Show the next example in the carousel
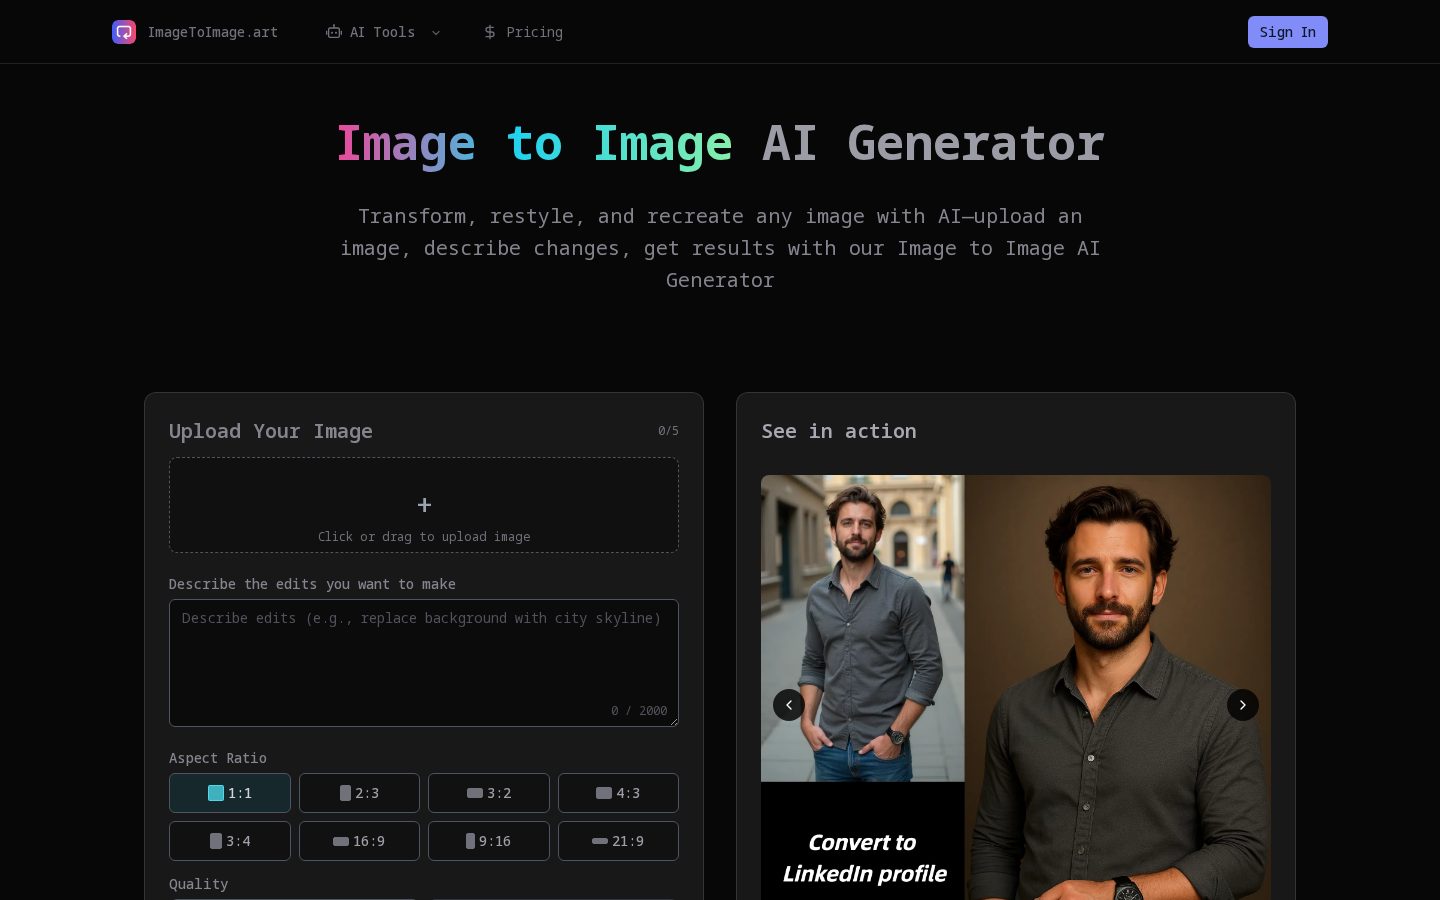Image resolution: width=1440 pixels, height=900 pixels. coord(1243,705)
